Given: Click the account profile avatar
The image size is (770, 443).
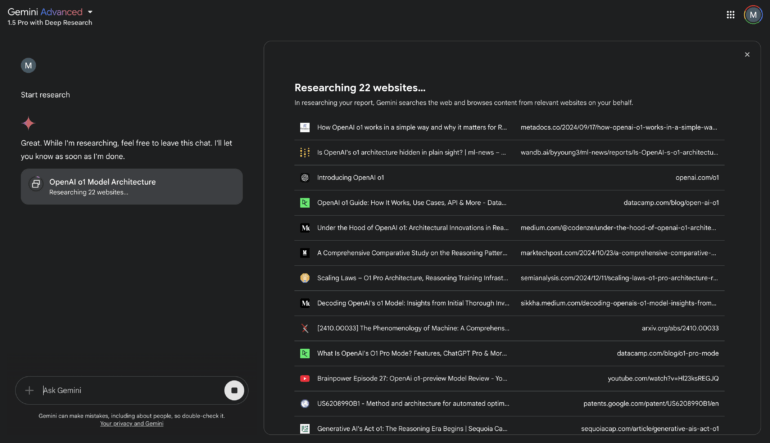Looking at the screenshot, I should 752,14.
